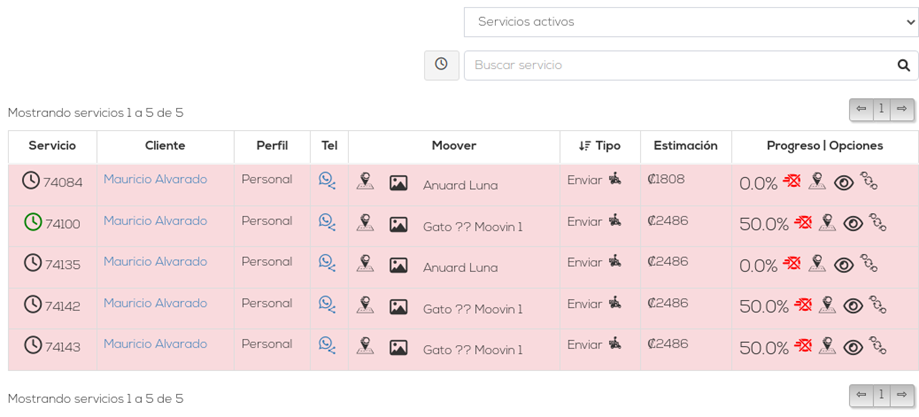The height and width of the screenshot is (417, 919).
Task: Click the WhatsApp phone icon for service 74084
Action: coord(327,180)
